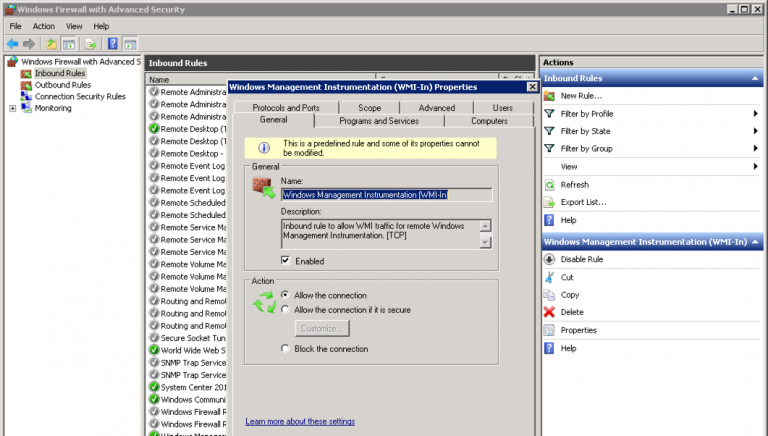Select Secure Socket Tun rule row
The width and height of the screenshot is (768, 436).
[187, 338]
